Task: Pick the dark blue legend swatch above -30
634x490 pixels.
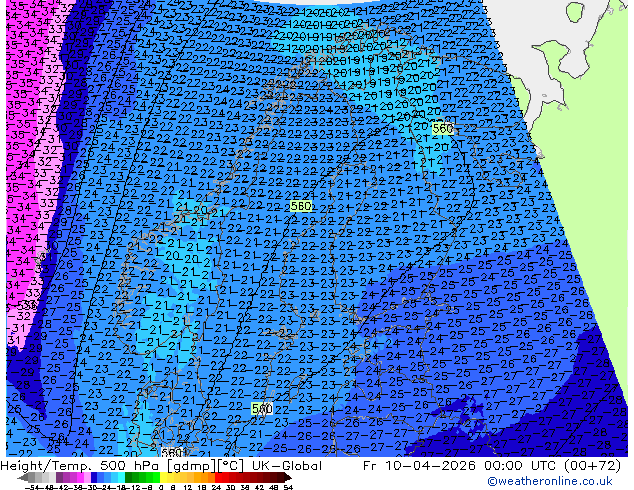Action: (94, 477)
